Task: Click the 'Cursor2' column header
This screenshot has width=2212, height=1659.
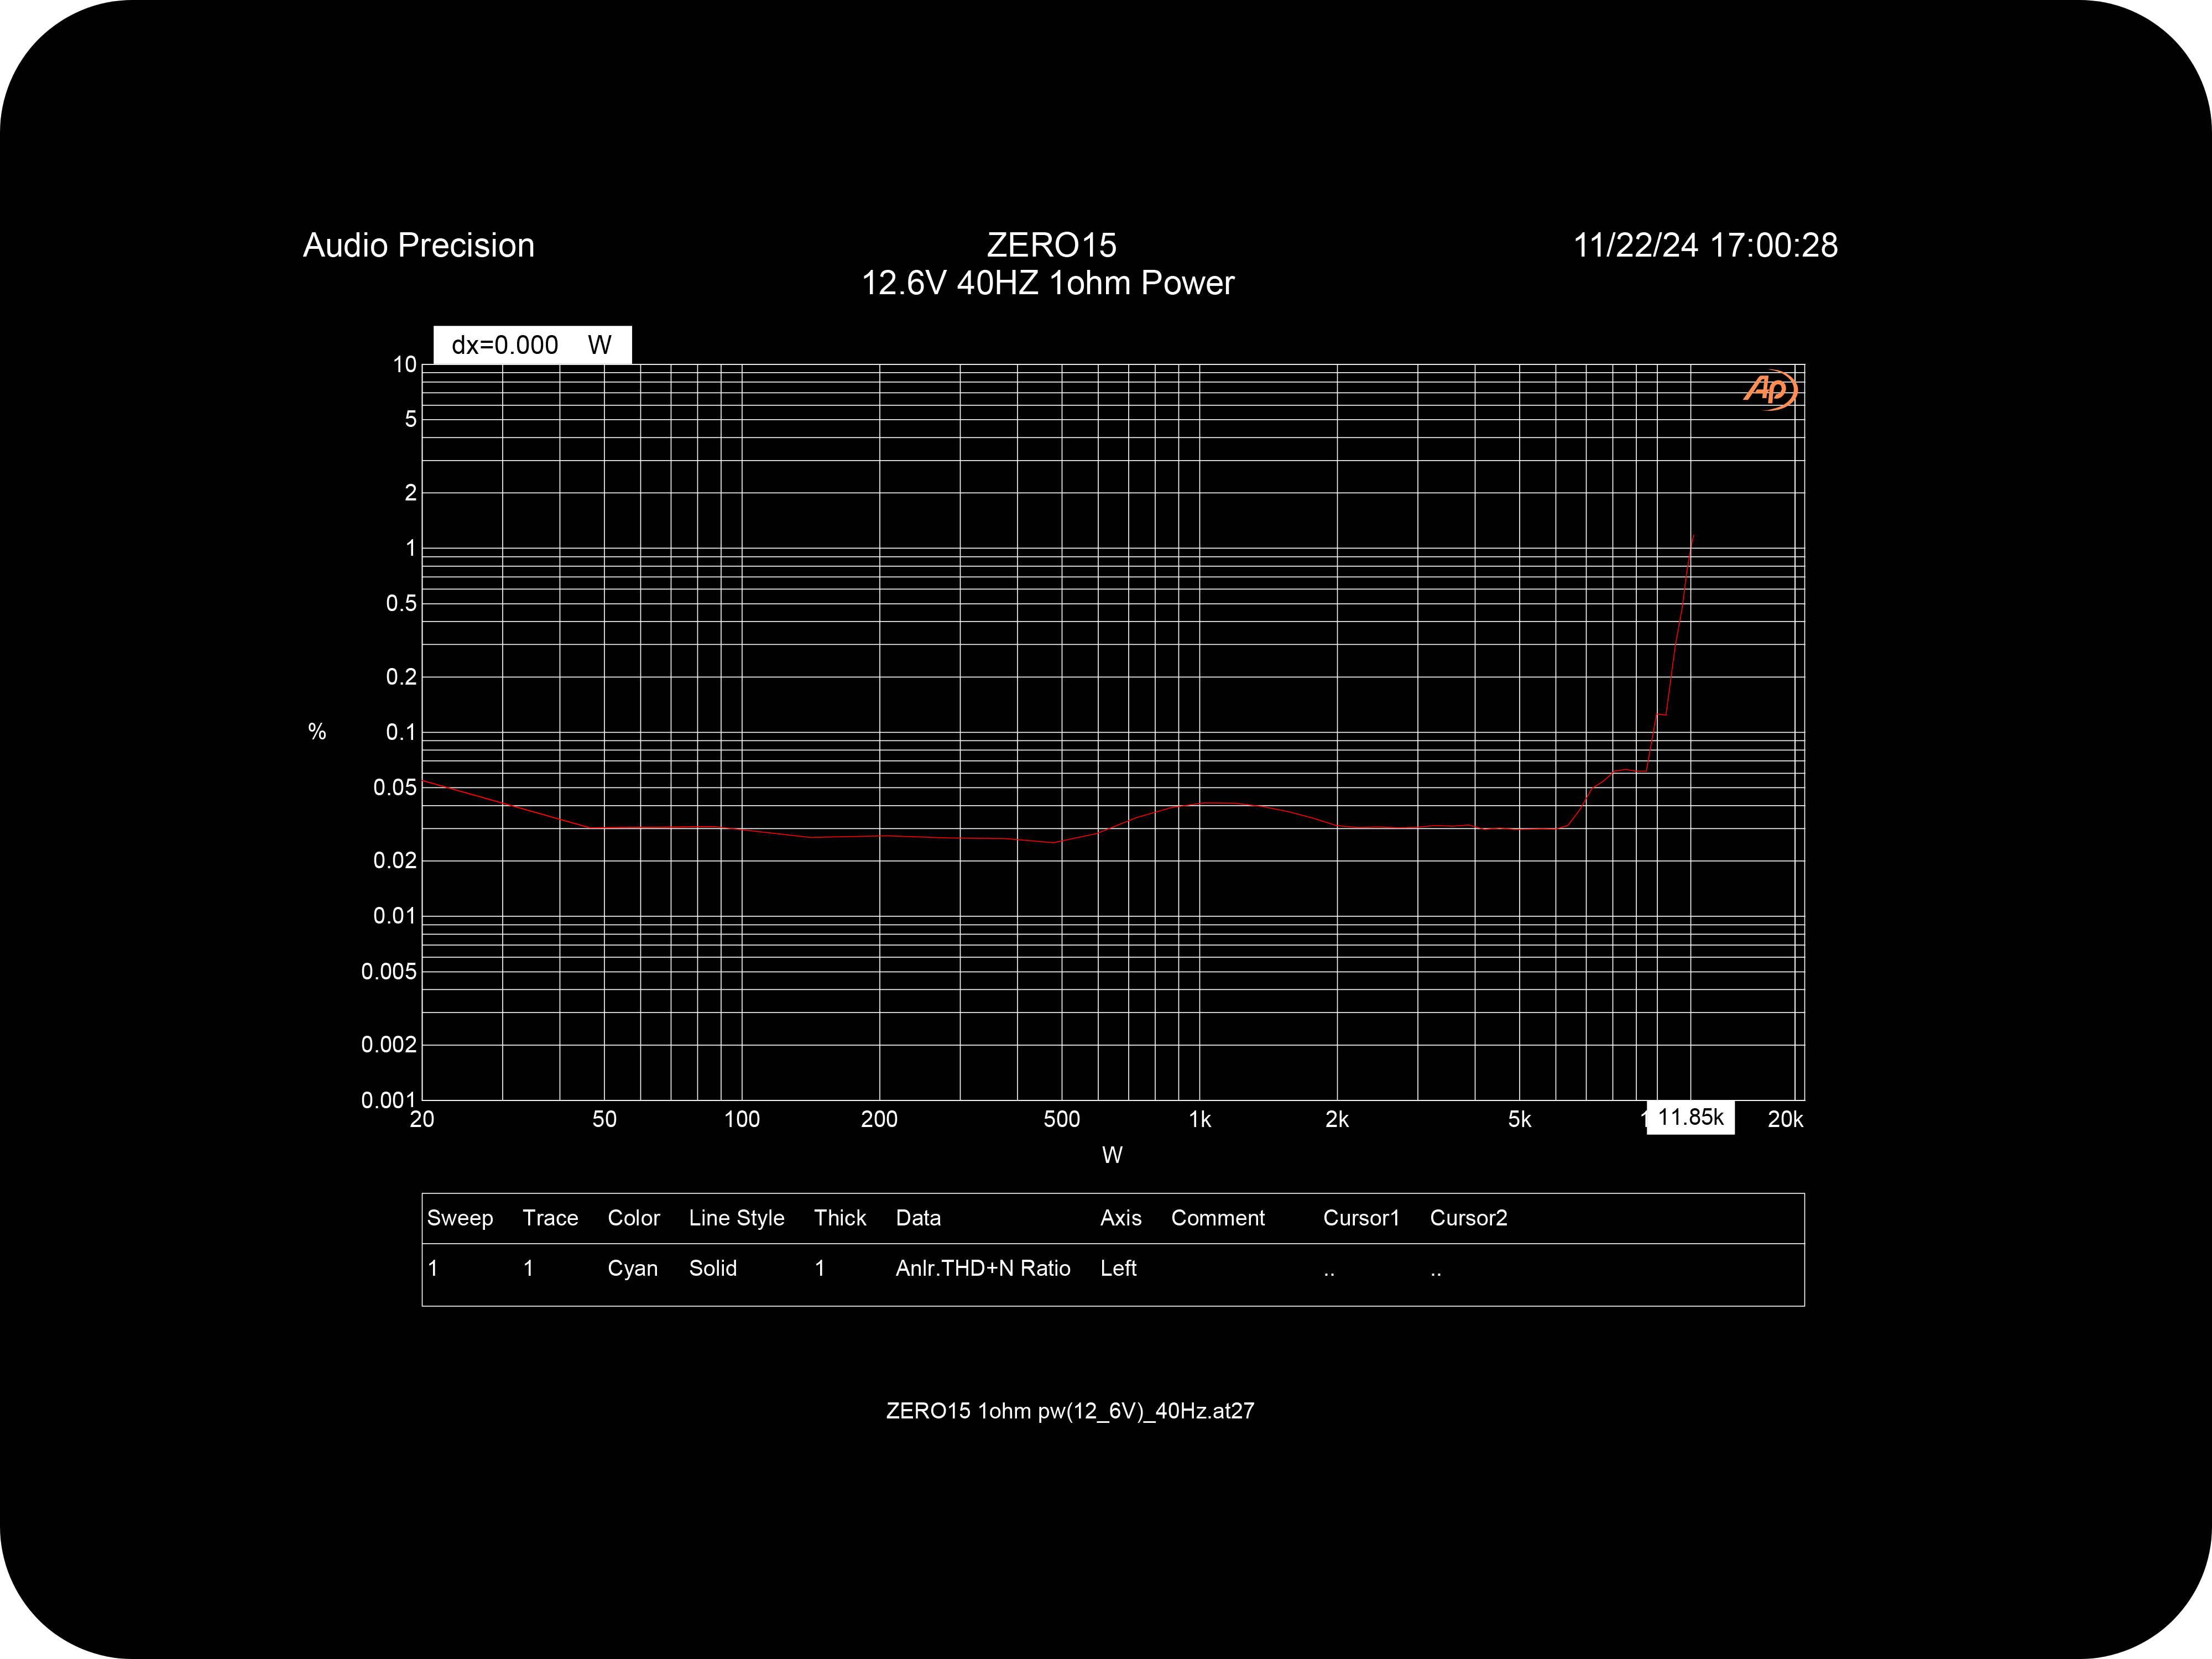Action: pos(1468,1218)
